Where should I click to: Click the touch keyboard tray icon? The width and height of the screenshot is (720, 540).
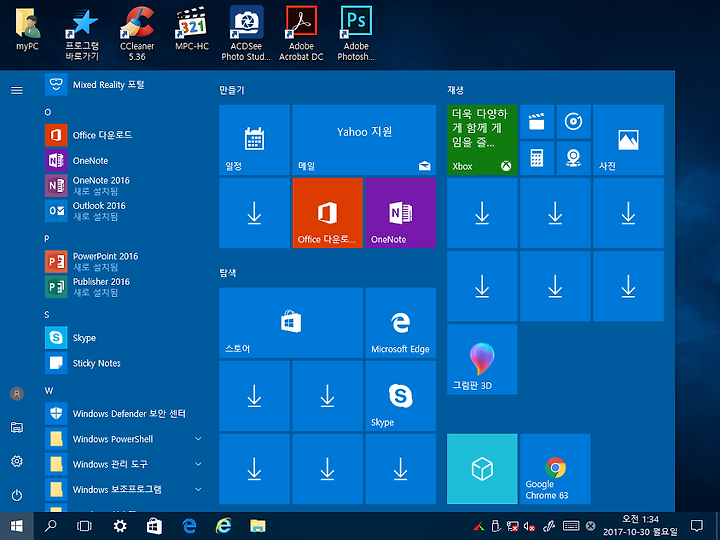click(x=571, y=526)
